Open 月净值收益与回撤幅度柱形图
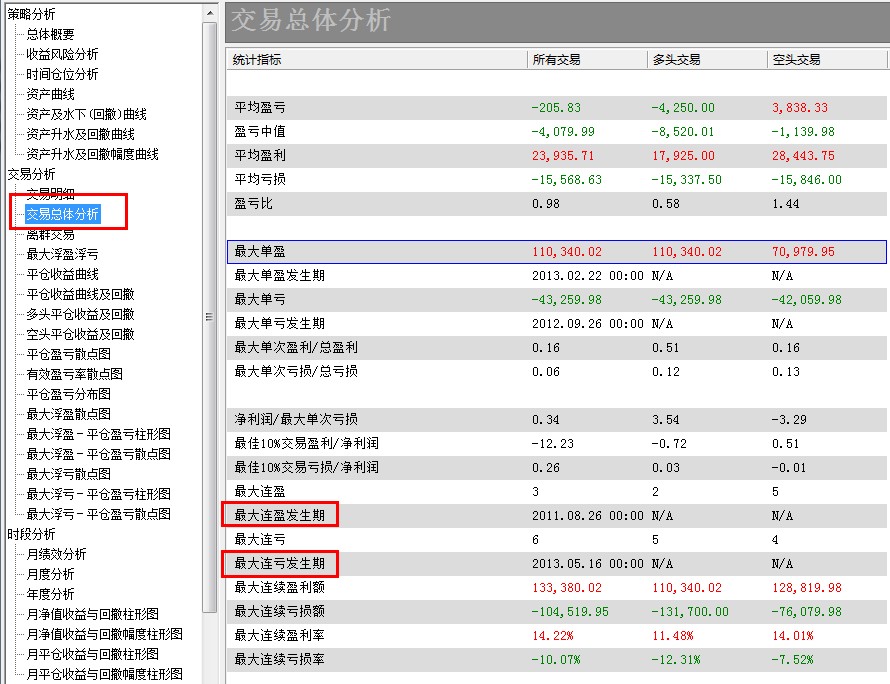Screen dimensions: 890x684 point(104,633)
